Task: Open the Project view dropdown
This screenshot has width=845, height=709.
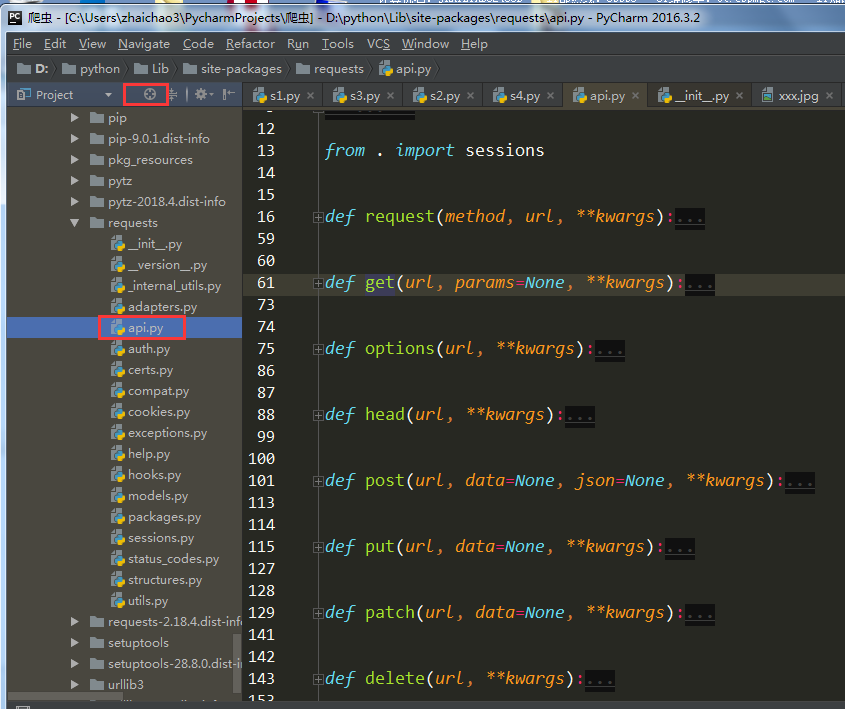Action: coord(108,95)
